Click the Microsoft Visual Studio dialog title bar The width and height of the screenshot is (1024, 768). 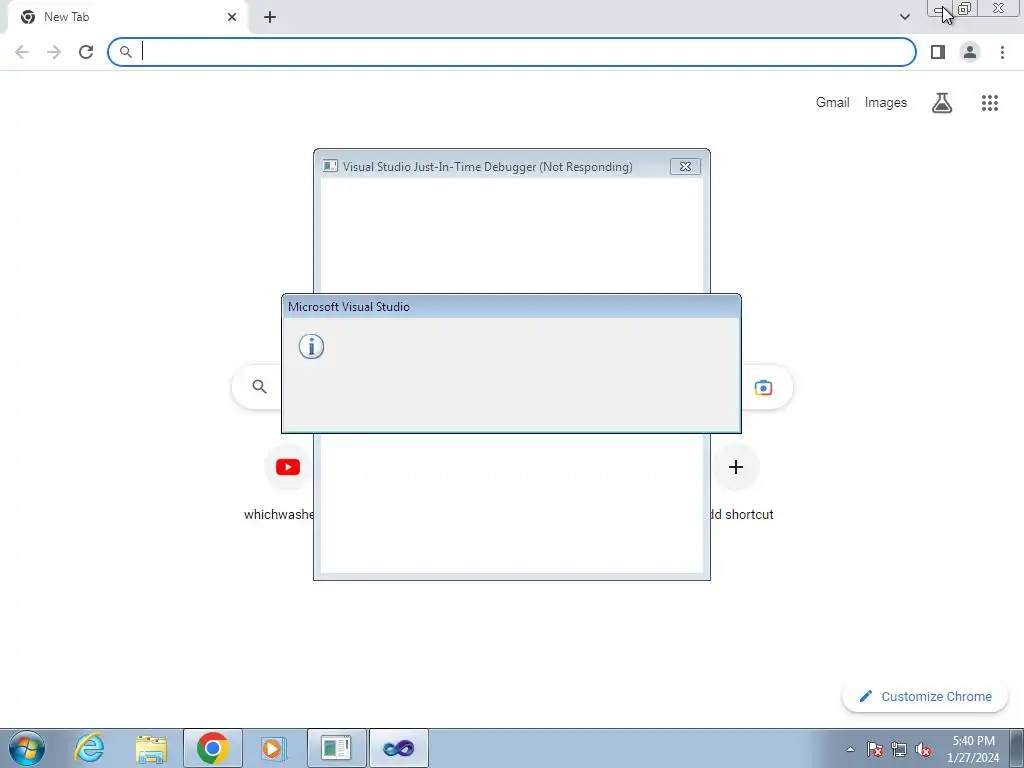pyautogui.click(x=511, y=306)
